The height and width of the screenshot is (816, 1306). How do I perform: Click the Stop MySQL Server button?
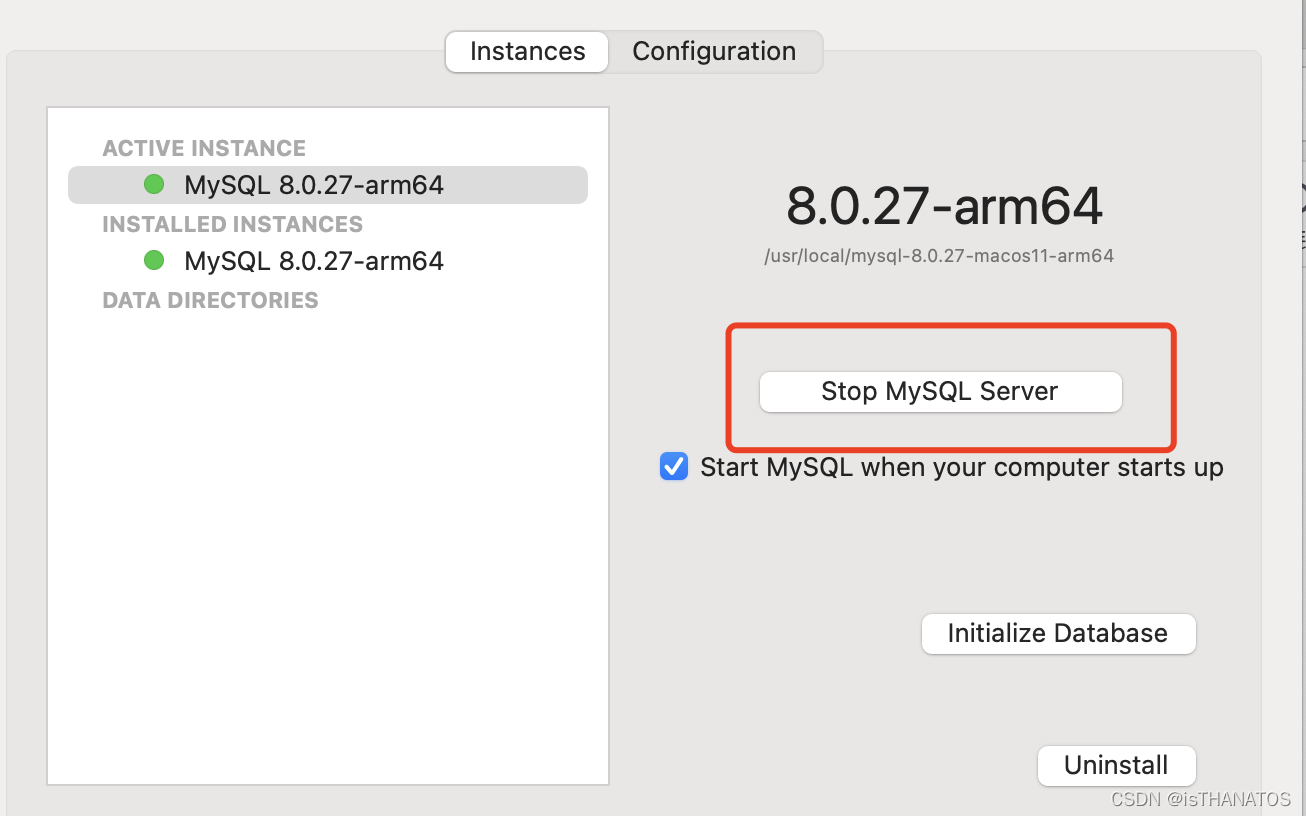pyautogui.click(x=940, y=391)
